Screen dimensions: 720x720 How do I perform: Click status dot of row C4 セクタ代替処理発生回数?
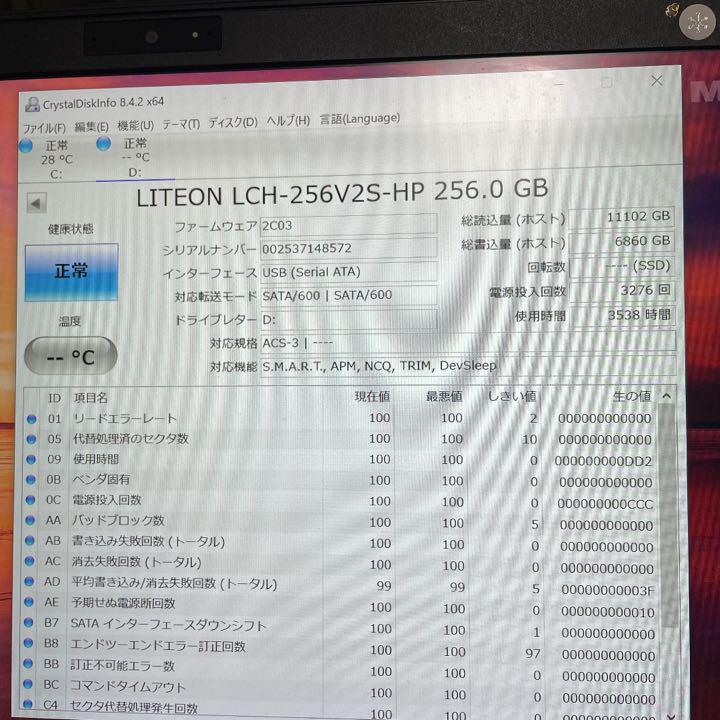(28, 703)
